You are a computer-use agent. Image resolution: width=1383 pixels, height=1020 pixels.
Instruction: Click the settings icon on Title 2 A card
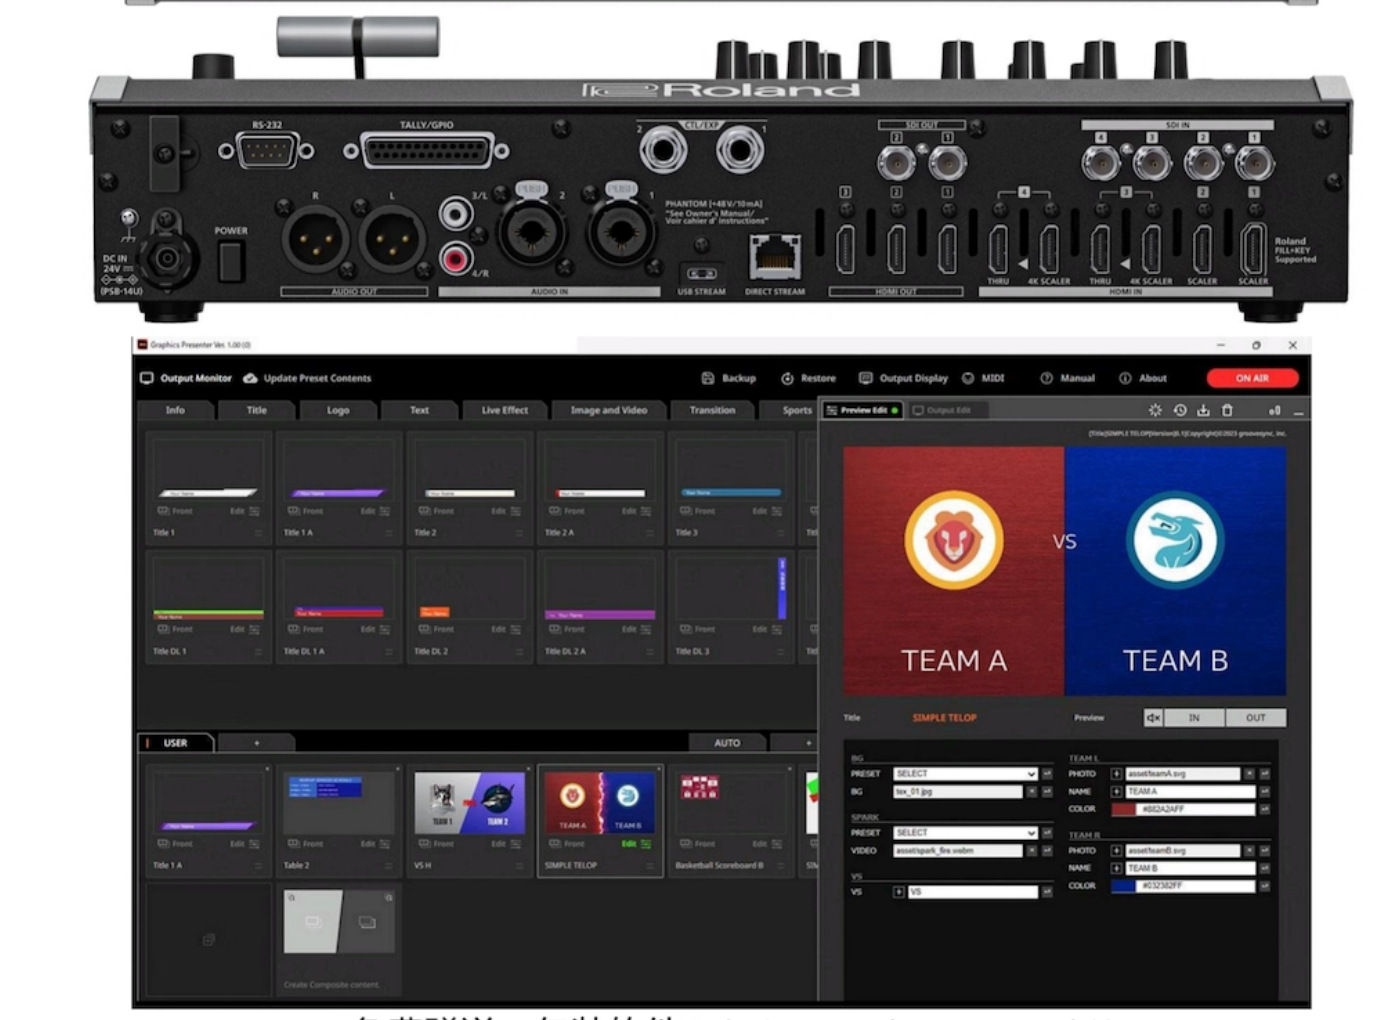645,511
